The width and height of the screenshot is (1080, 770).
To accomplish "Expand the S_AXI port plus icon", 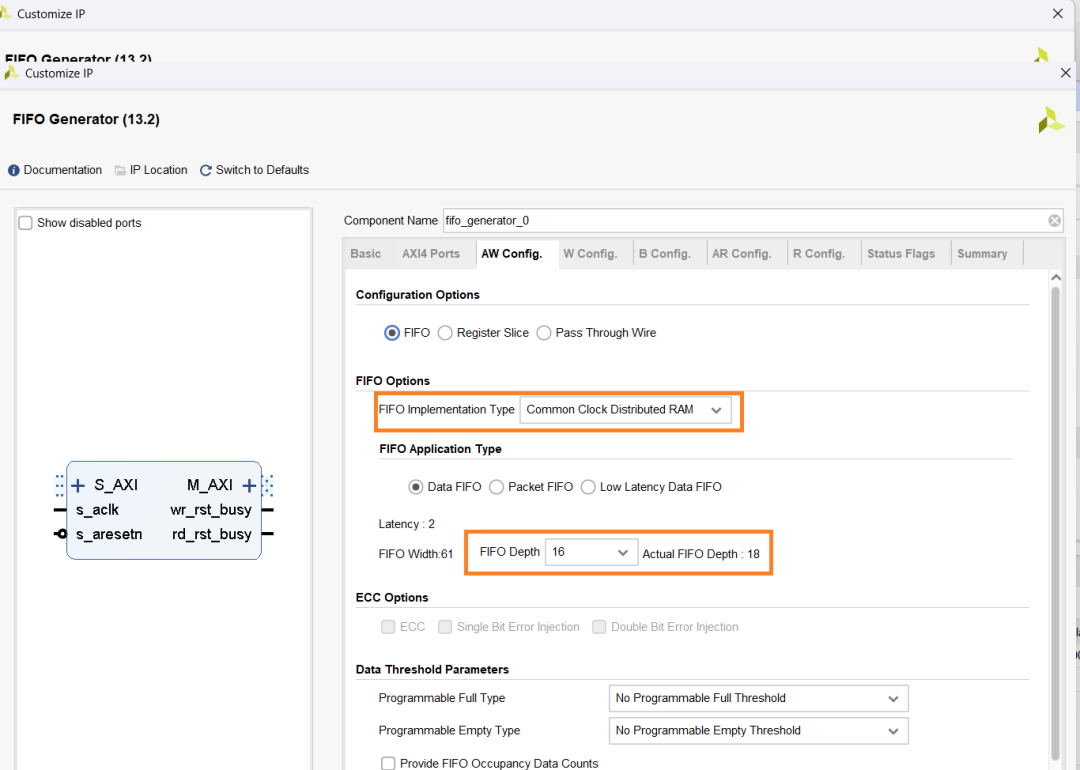I will point(78,486).
